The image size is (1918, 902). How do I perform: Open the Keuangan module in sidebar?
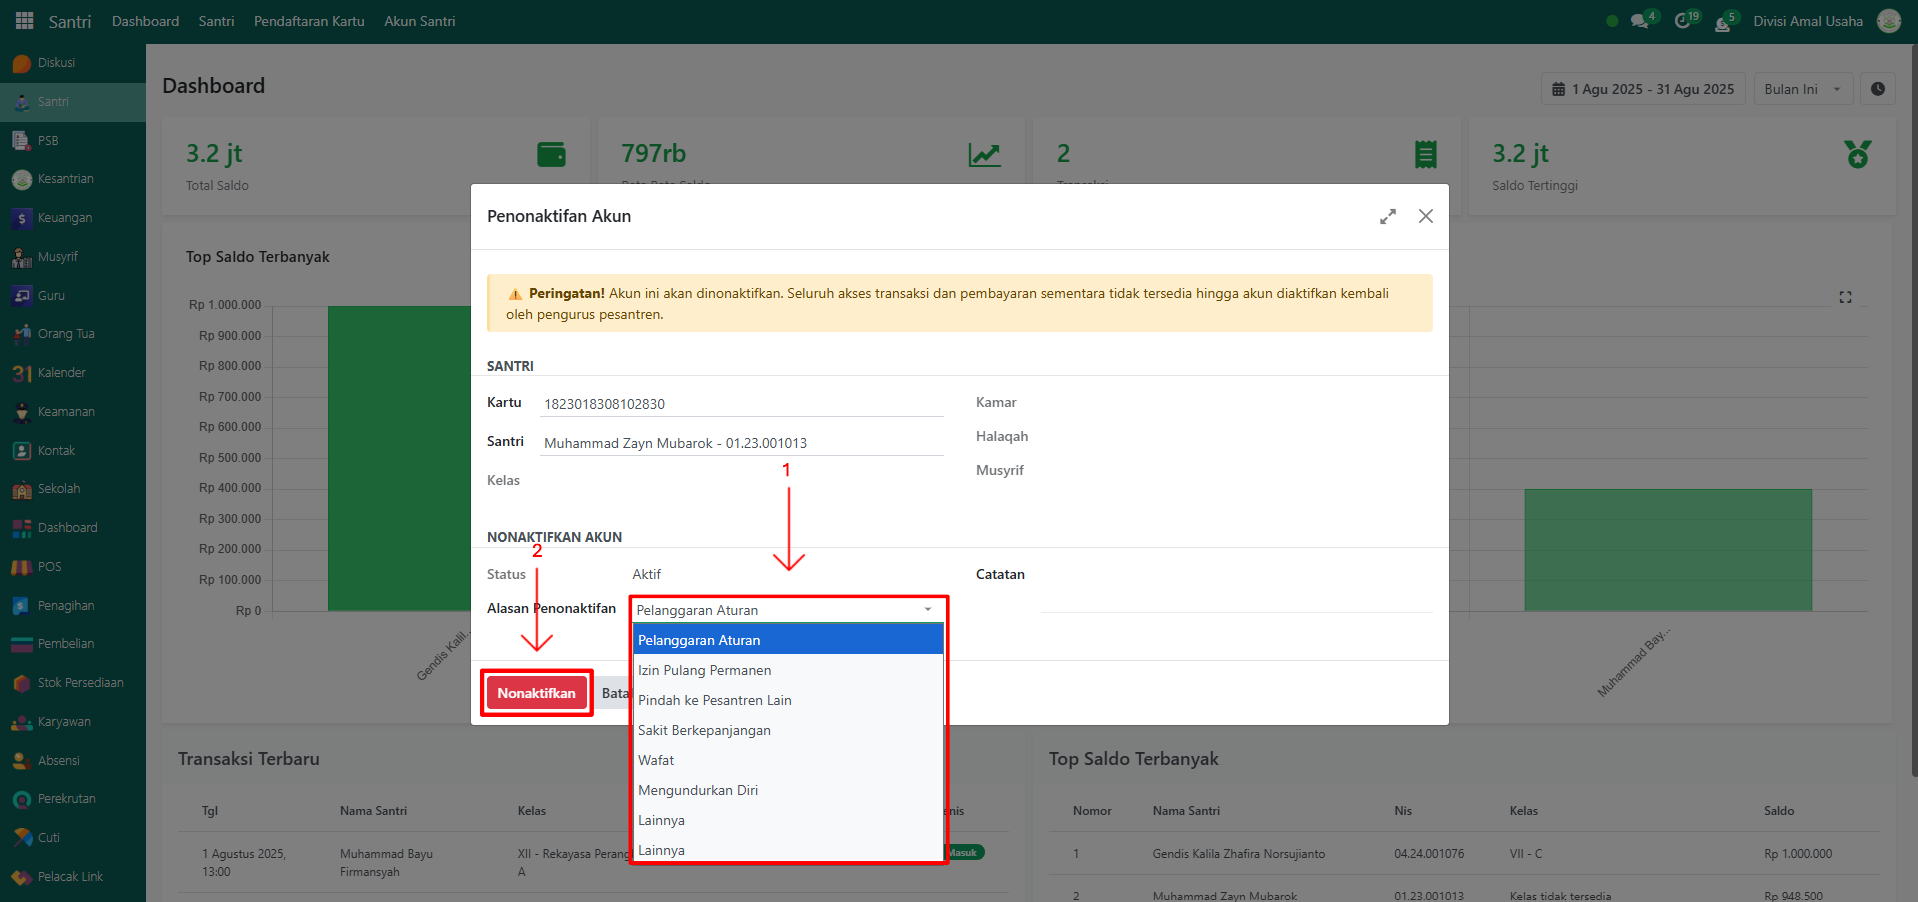pyautogui.click(x=65, y=218)
